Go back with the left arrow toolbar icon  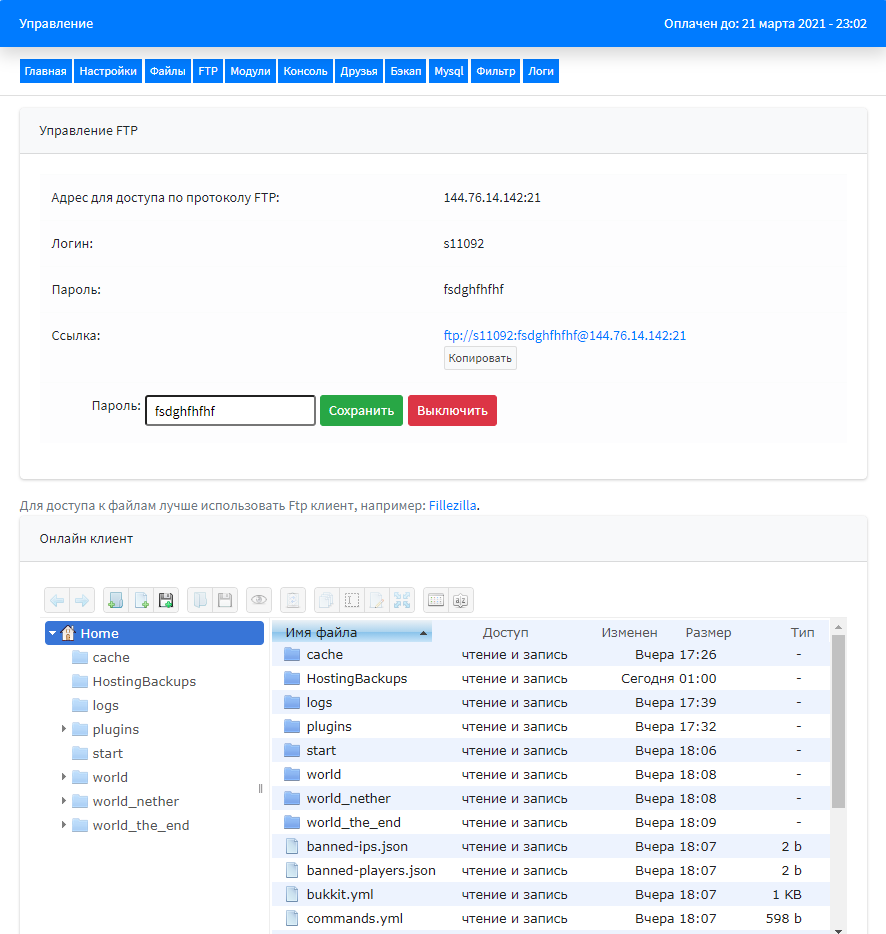point(57,600)
